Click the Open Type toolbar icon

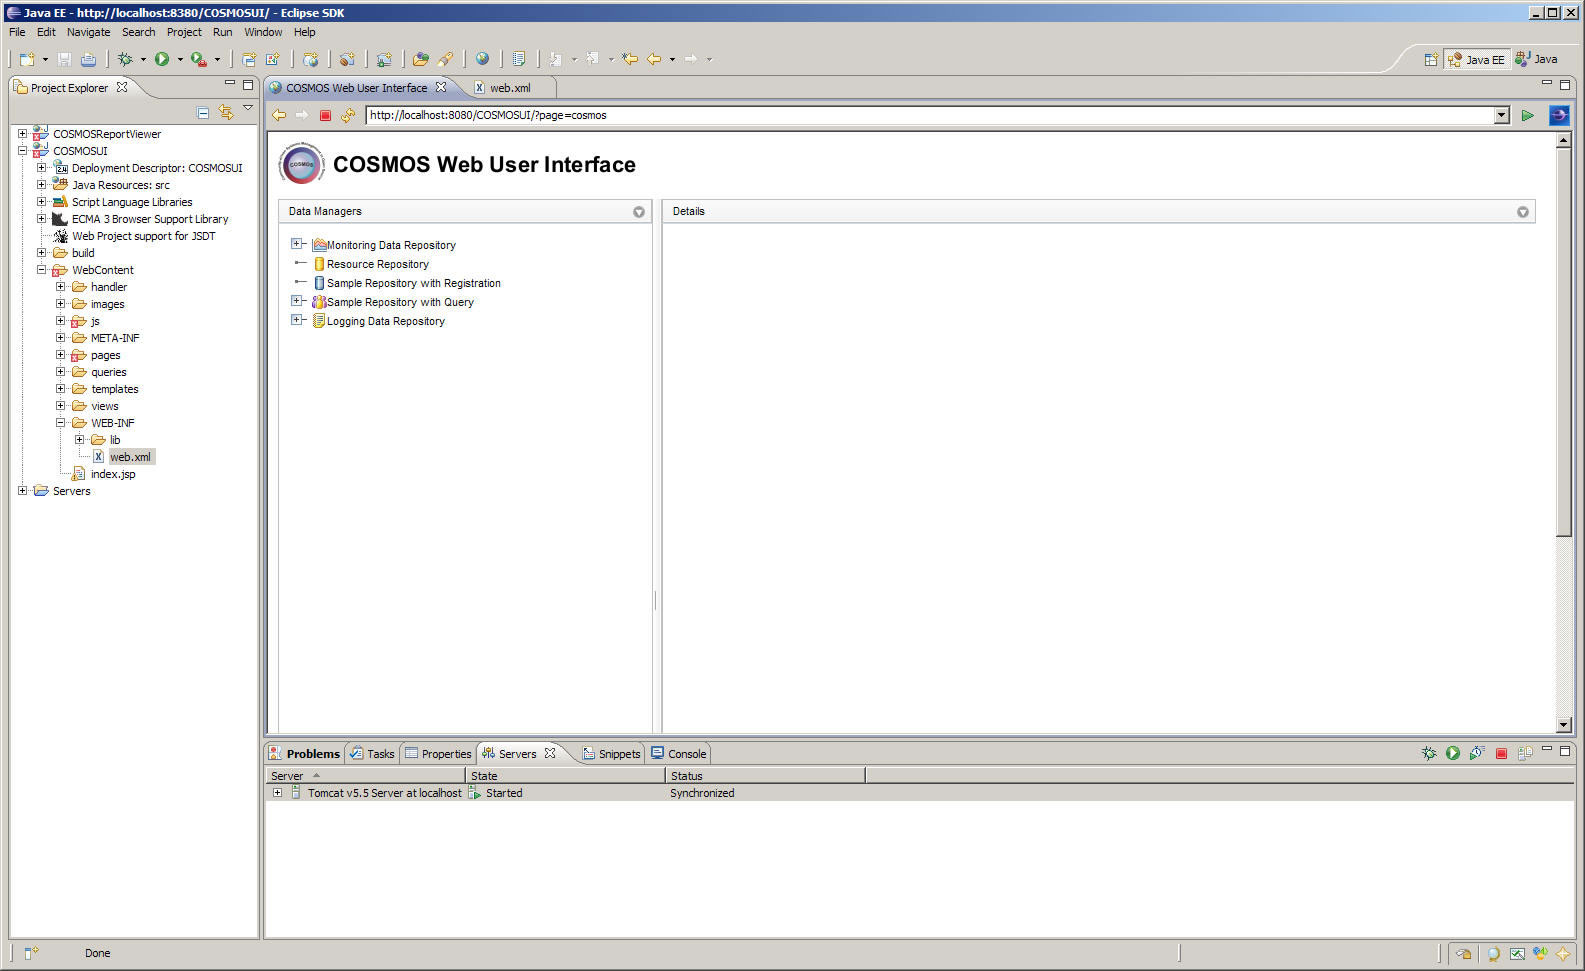(421, 59)
